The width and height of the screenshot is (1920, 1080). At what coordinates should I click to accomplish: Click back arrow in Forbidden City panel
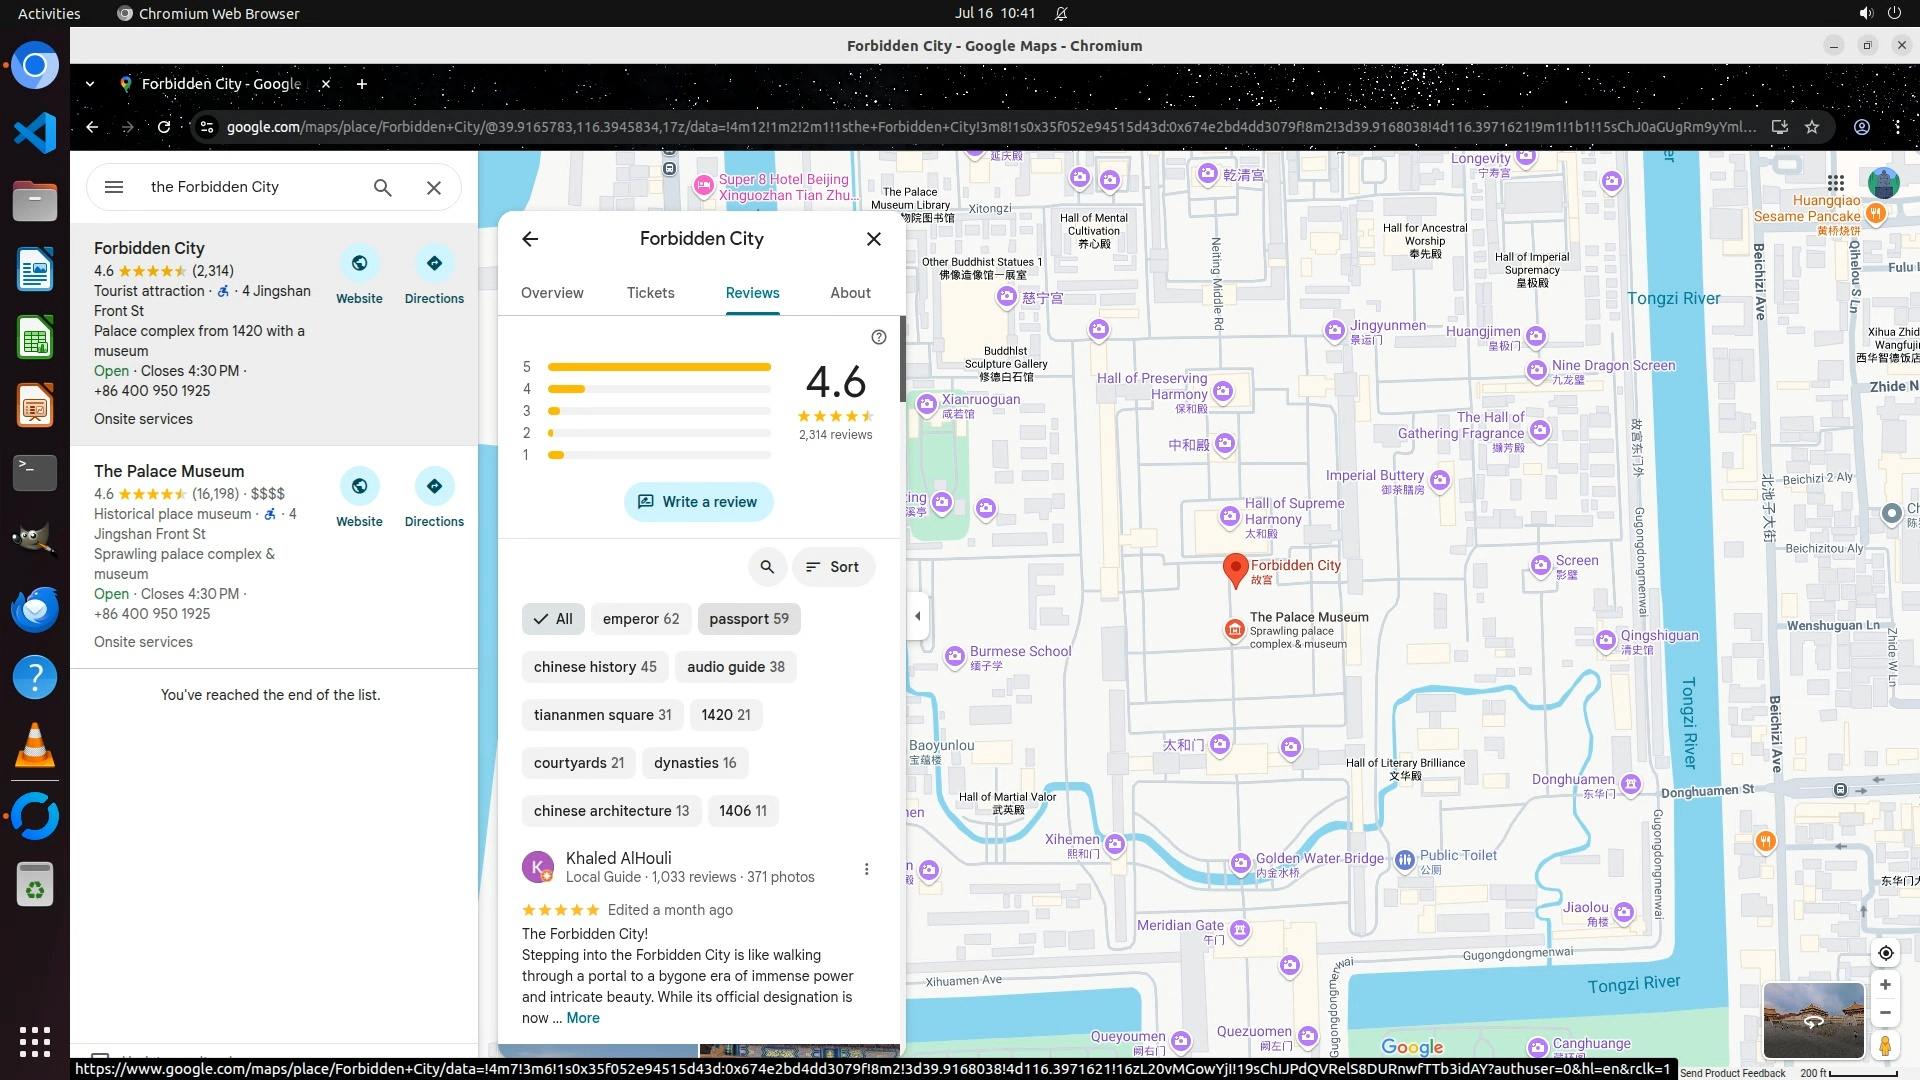pos(530,239)
